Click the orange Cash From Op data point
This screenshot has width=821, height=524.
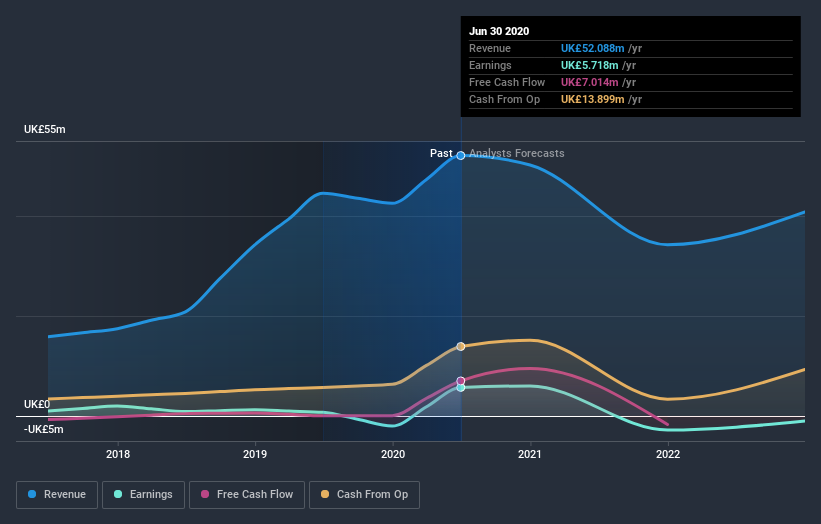(461, 347)
